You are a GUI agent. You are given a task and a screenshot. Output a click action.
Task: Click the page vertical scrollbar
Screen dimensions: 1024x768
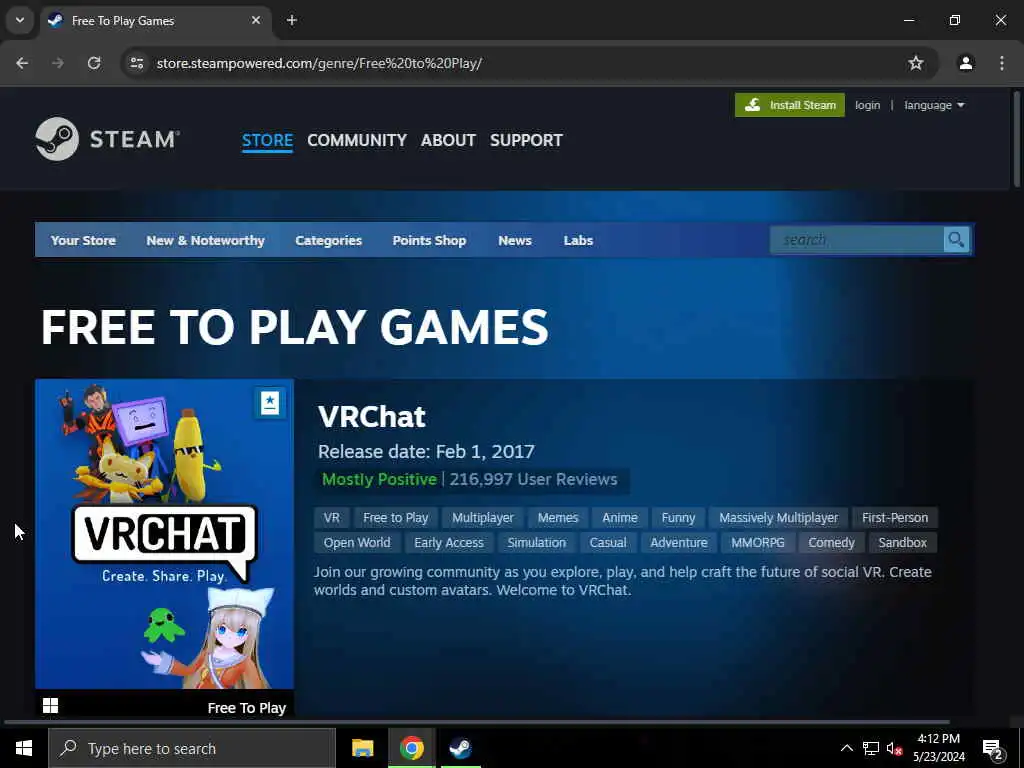[1016, 138]
